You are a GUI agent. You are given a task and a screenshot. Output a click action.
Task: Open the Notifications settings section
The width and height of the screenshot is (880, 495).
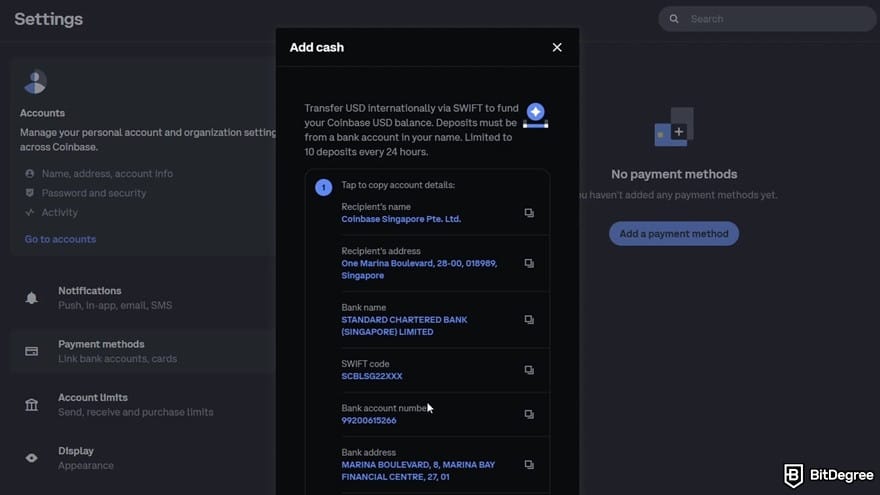click(143, 298)
